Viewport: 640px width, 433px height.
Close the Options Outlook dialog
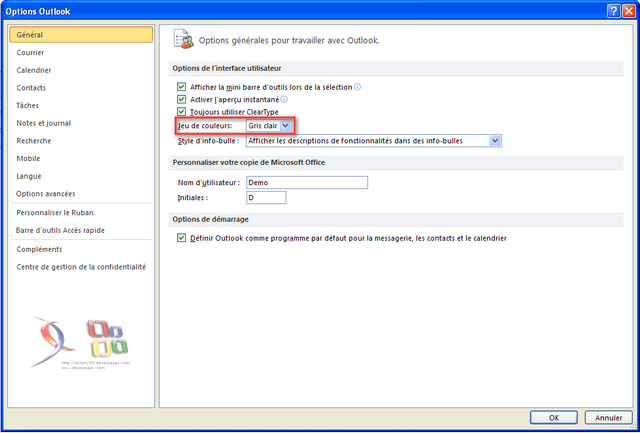[x=628, y=9]
